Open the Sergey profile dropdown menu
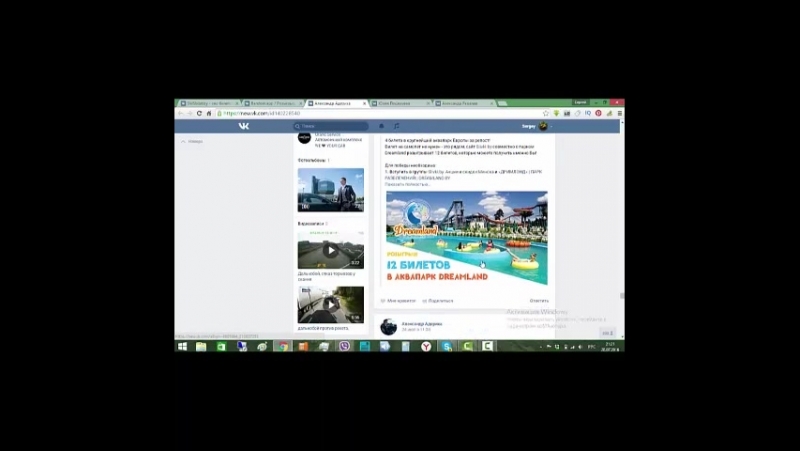800x451 pixels. [x=536, y=126]
